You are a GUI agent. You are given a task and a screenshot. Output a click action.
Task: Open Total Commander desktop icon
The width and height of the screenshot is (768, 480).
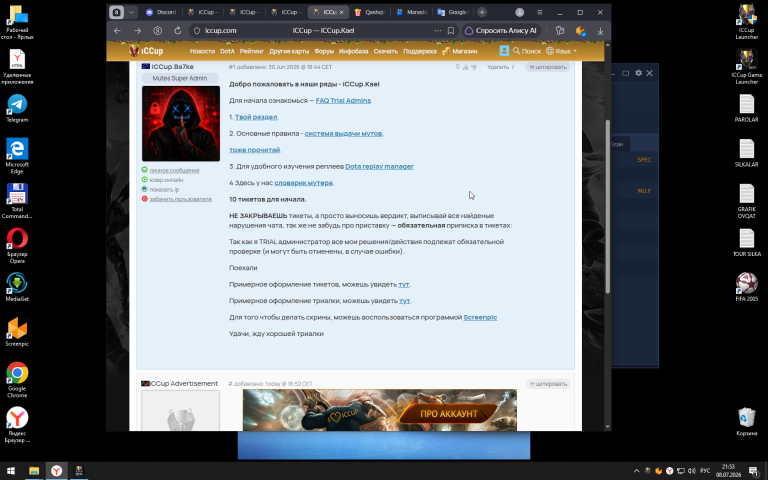17,201
